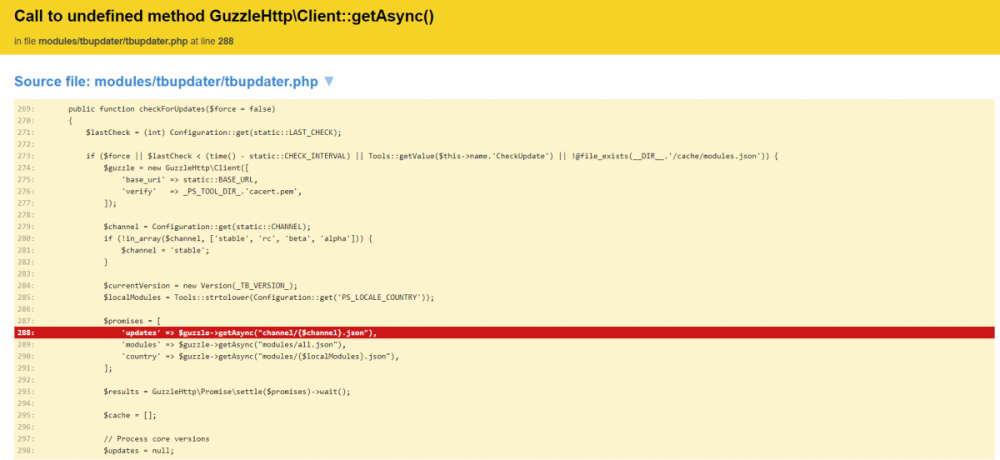Click the 'Source file: modules/tbupdater/tbupdater.php' heading
This screenshot has height=460, width=1000.
tap(166, 81)
